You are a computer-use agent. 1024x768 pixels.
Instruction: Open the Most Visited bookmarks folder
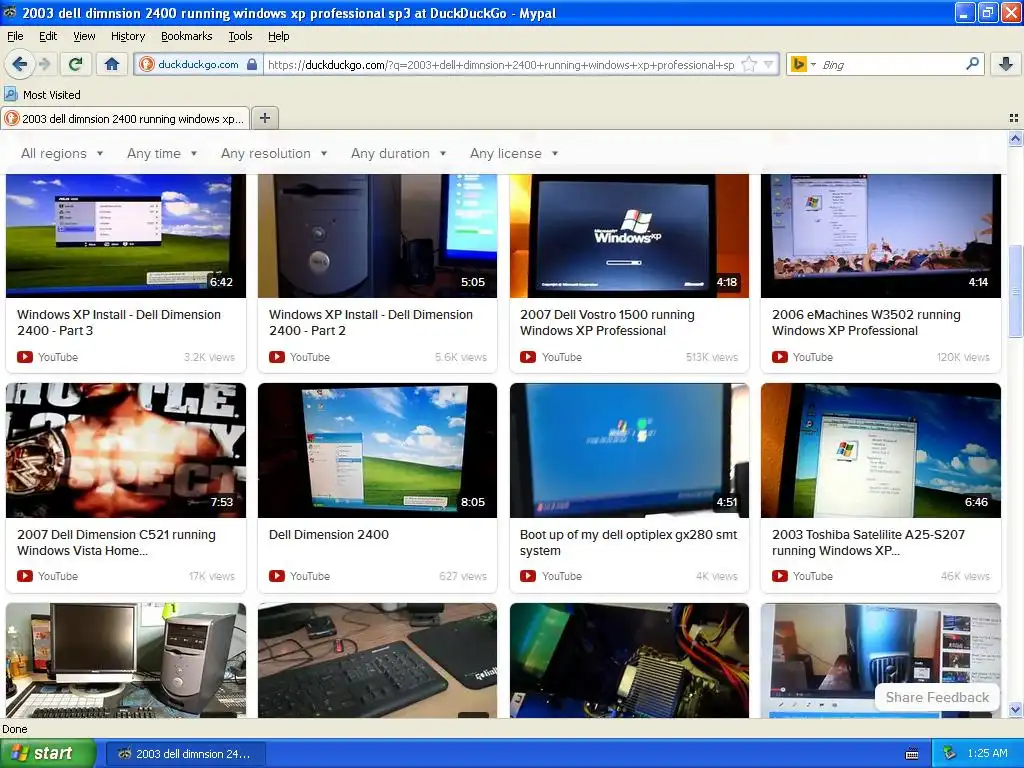point(42,95)
